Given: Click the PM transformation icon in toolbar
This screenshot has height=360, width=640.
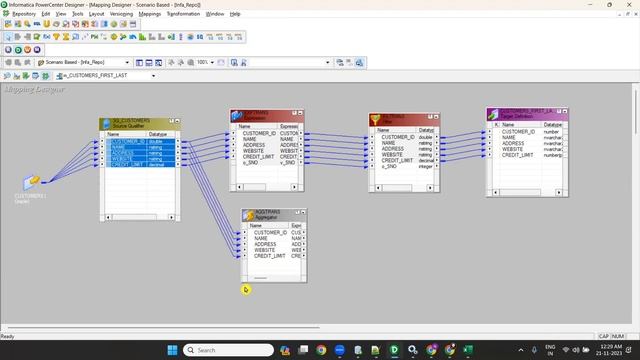Looking at the screenshot, I should click(94, 37).
